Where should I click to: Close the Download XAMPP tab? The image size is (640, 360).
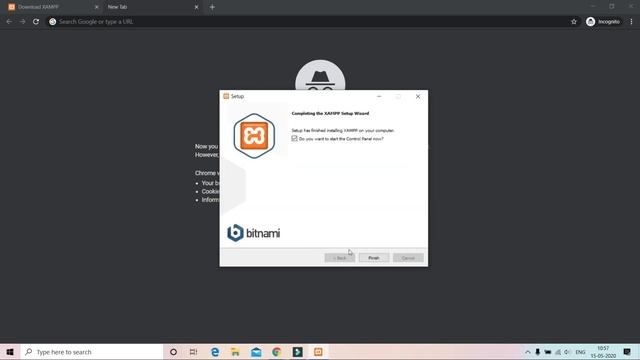(96, 7)
